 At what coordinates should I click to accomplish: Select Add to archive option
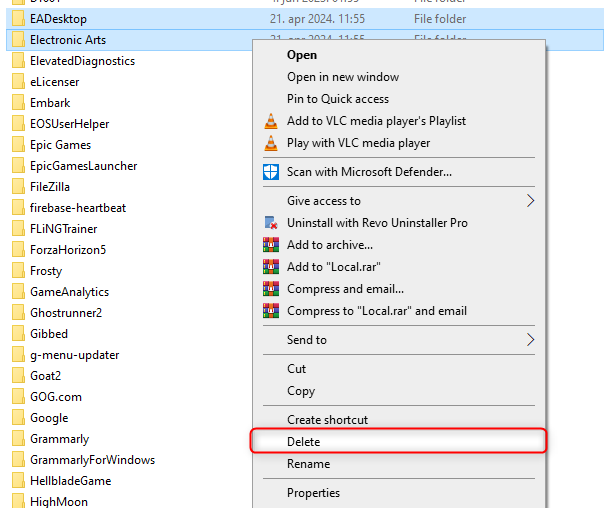(x=399, y=245)
